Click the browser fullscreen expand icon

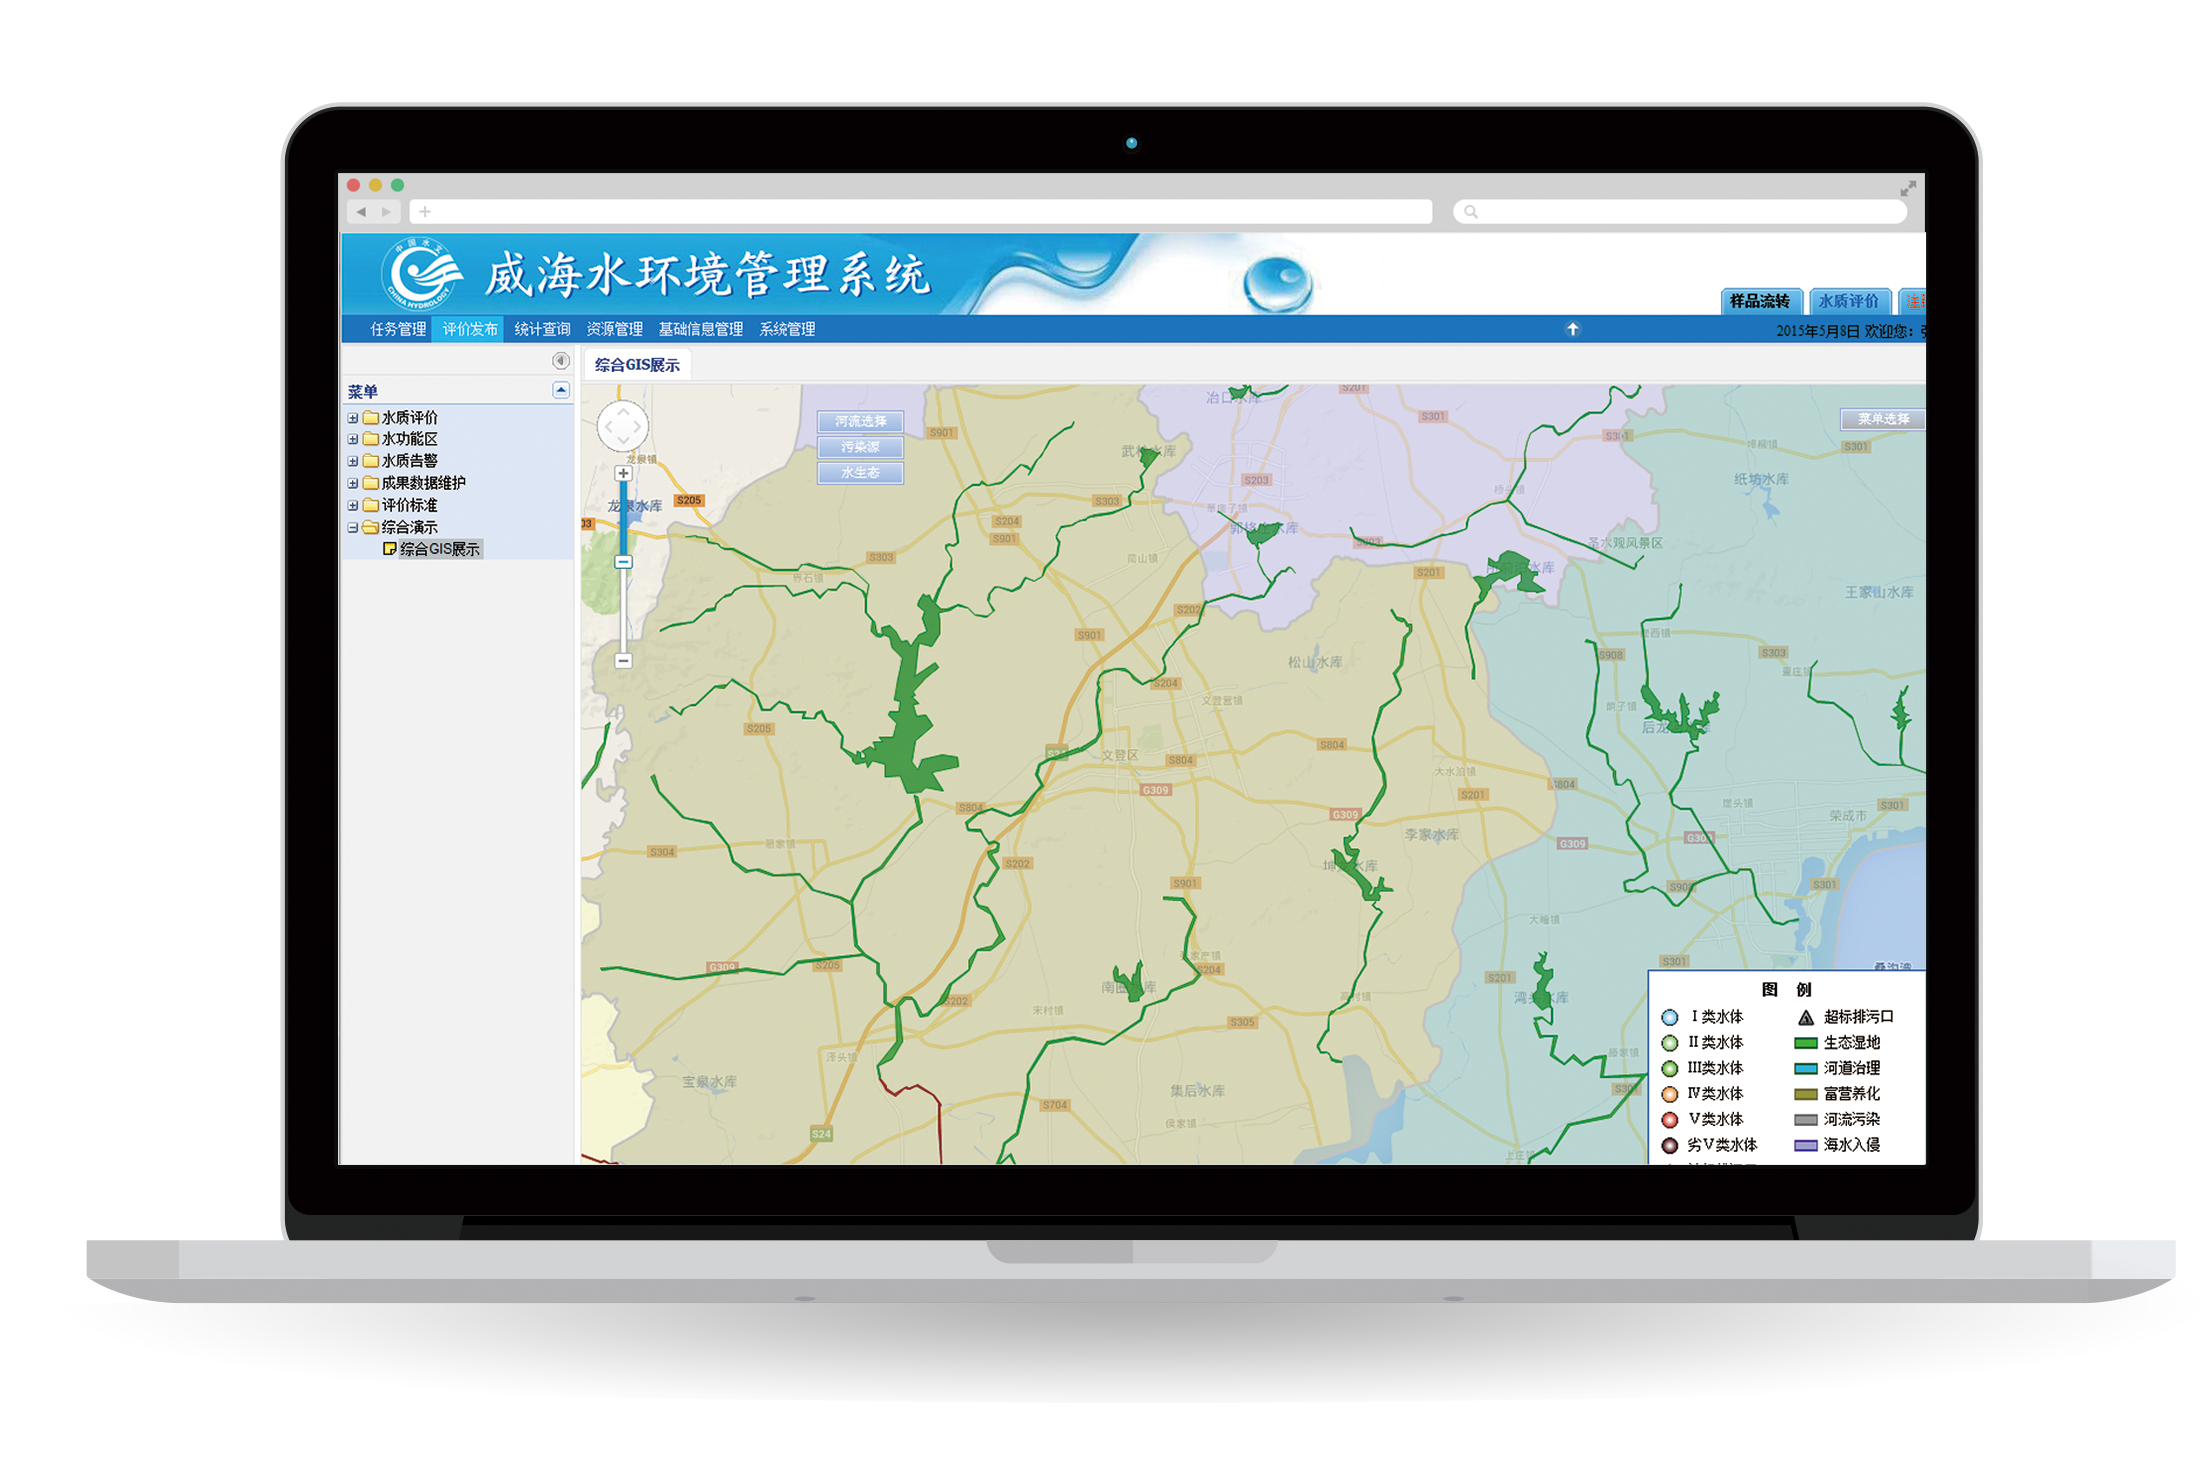tap(1908, 188)
